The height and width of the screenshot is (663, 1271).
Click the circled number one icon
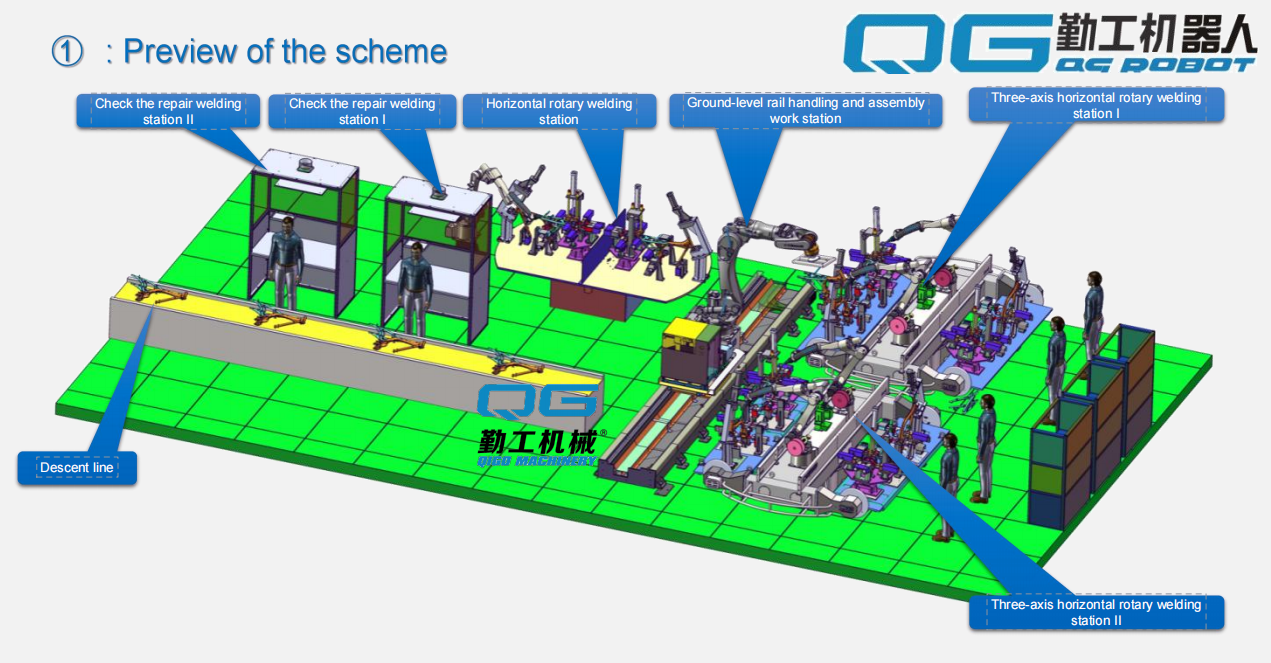pyautogui.click(x=67, y=51)
